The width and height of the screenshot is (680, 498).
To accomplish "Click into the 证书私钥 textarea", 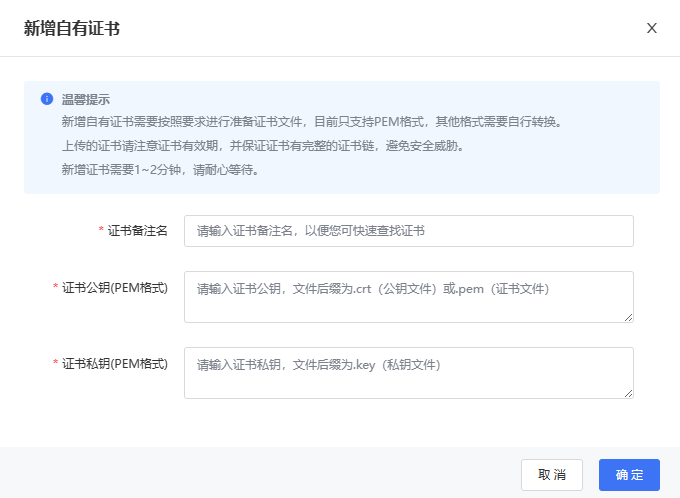I will pyautogui.click(x=408, y=373).
